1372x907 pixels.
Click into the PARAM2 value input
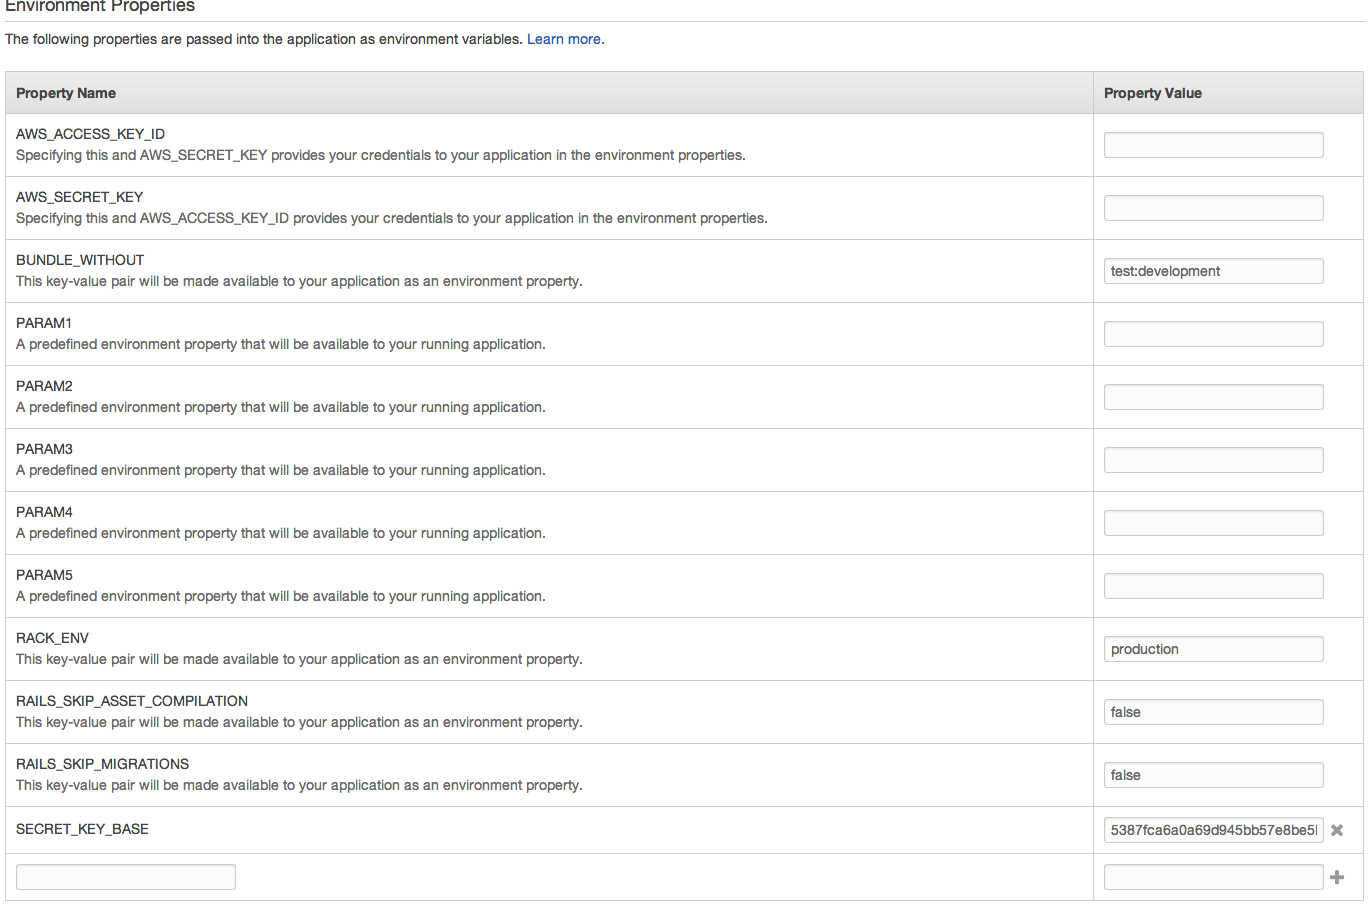pyautogui.click(x=1213, y=397)
